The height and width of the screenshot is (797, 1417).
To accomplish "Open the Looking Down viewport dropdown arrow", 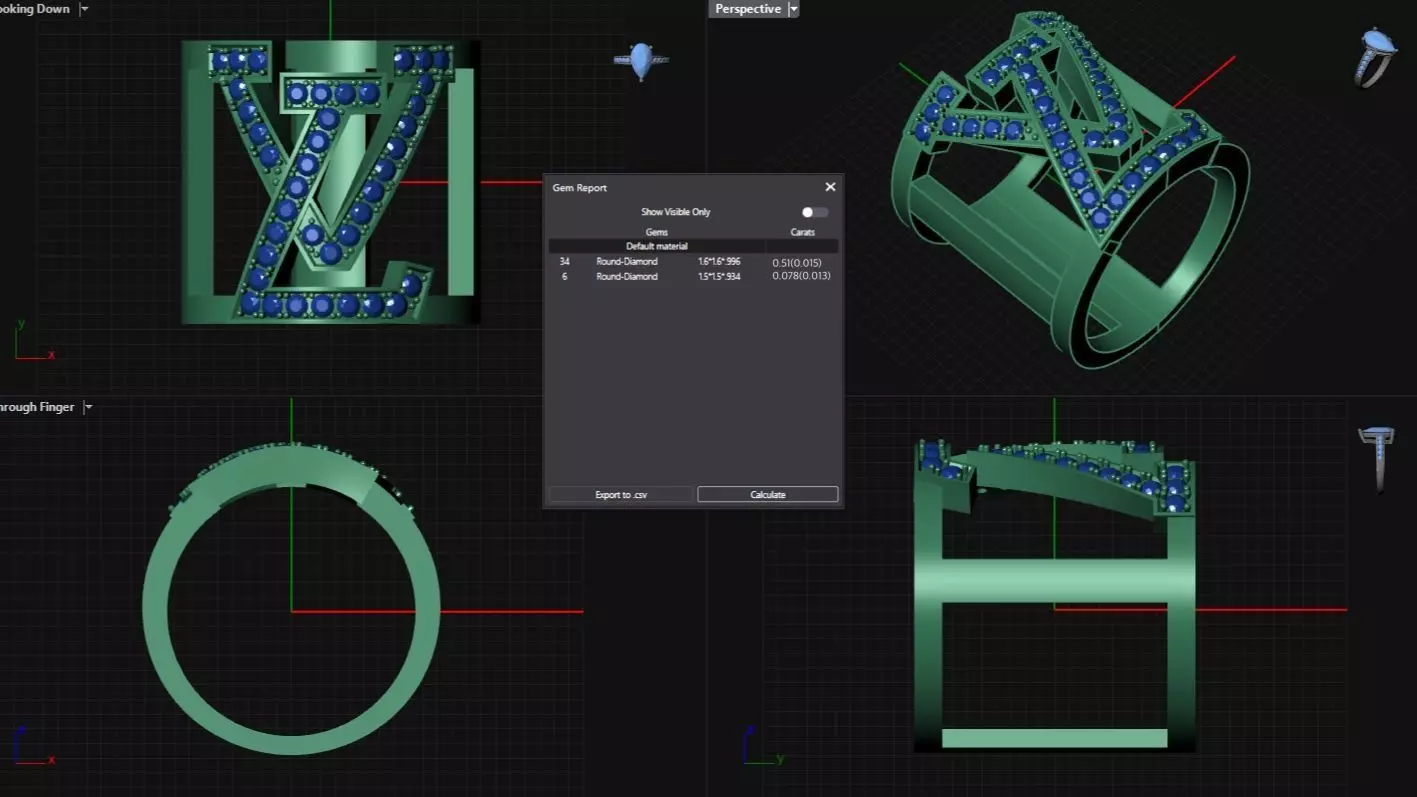I will pos(84,9).
